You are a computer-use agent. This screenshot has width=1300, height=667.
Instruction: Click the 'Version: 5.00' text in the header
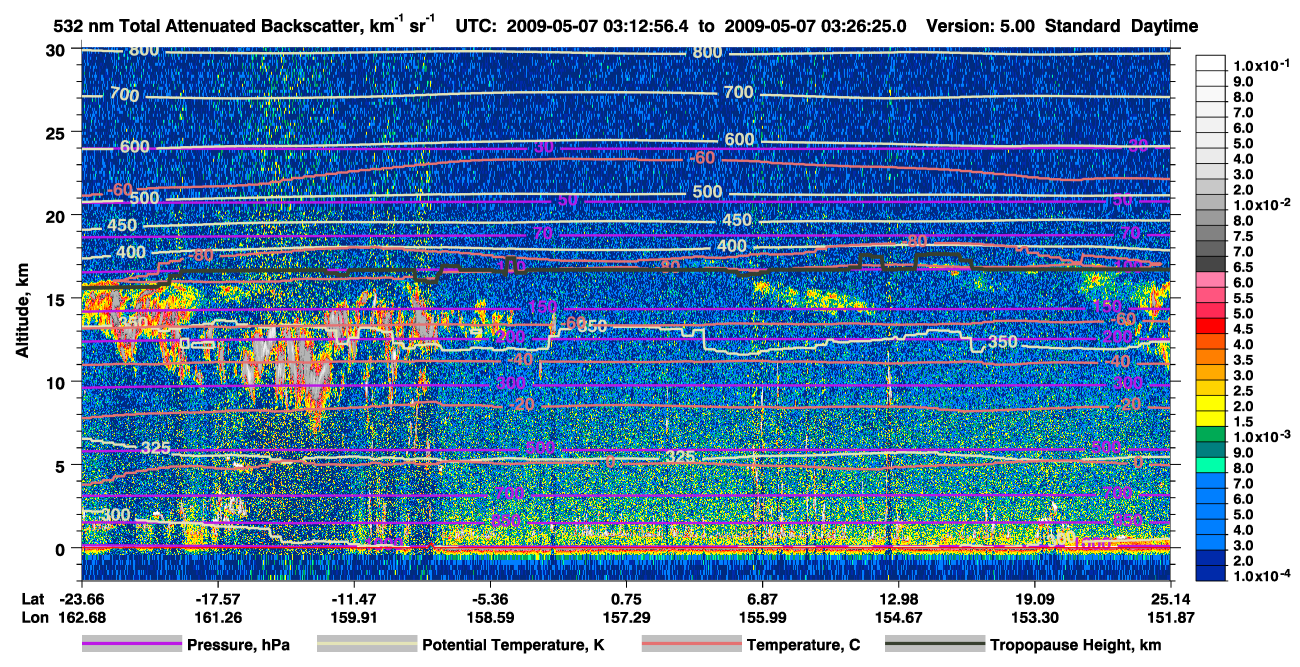pyautogui.click(x=981, y=26)
